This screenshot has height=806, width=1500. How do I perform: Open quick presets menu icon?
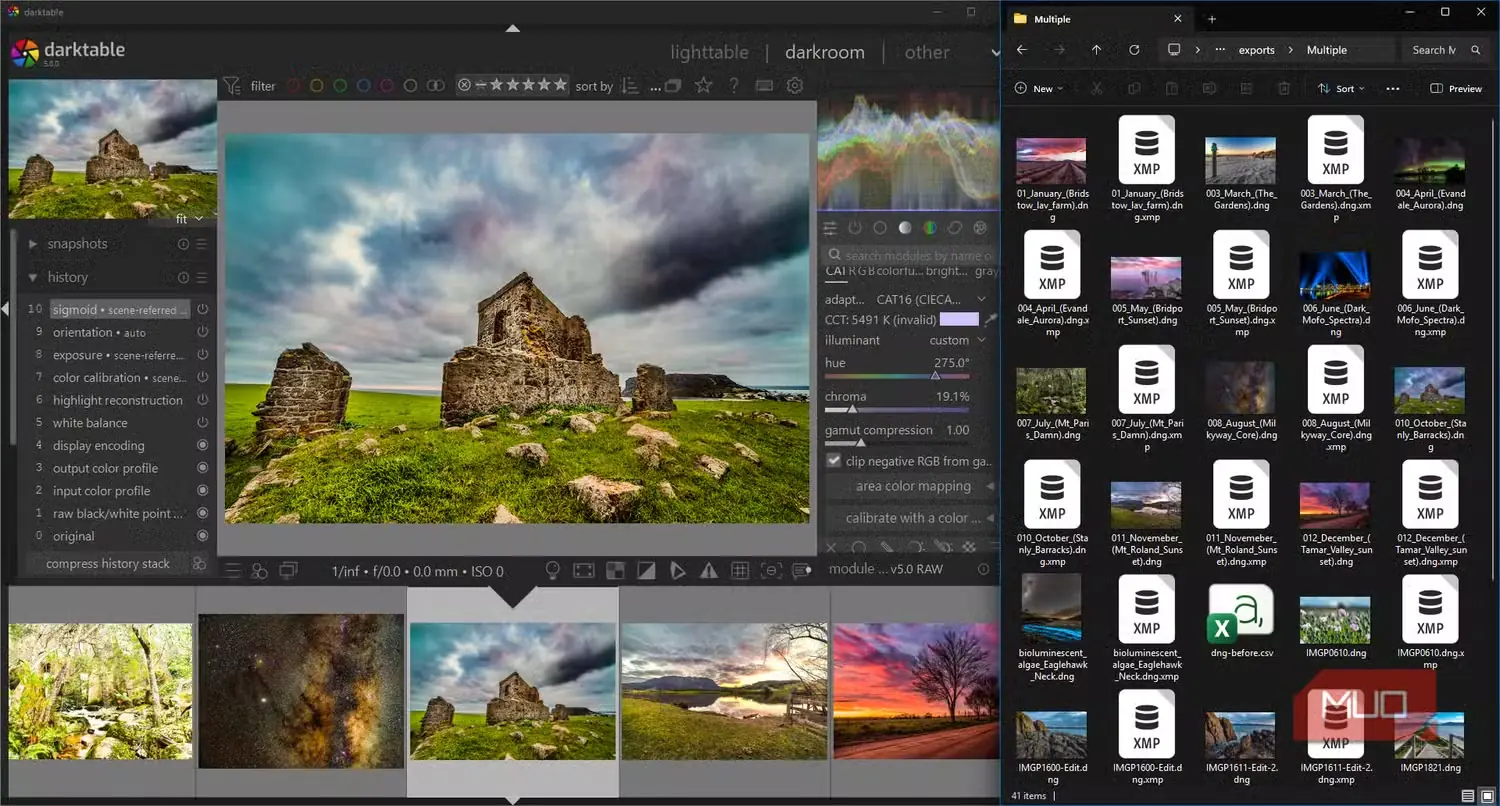pos(232,571)
